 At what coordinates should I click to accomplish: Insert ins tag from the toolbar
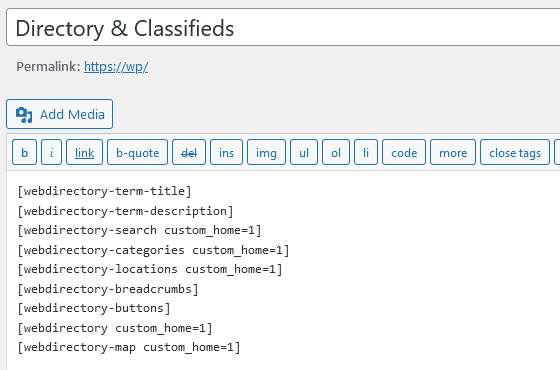[226, 152]
